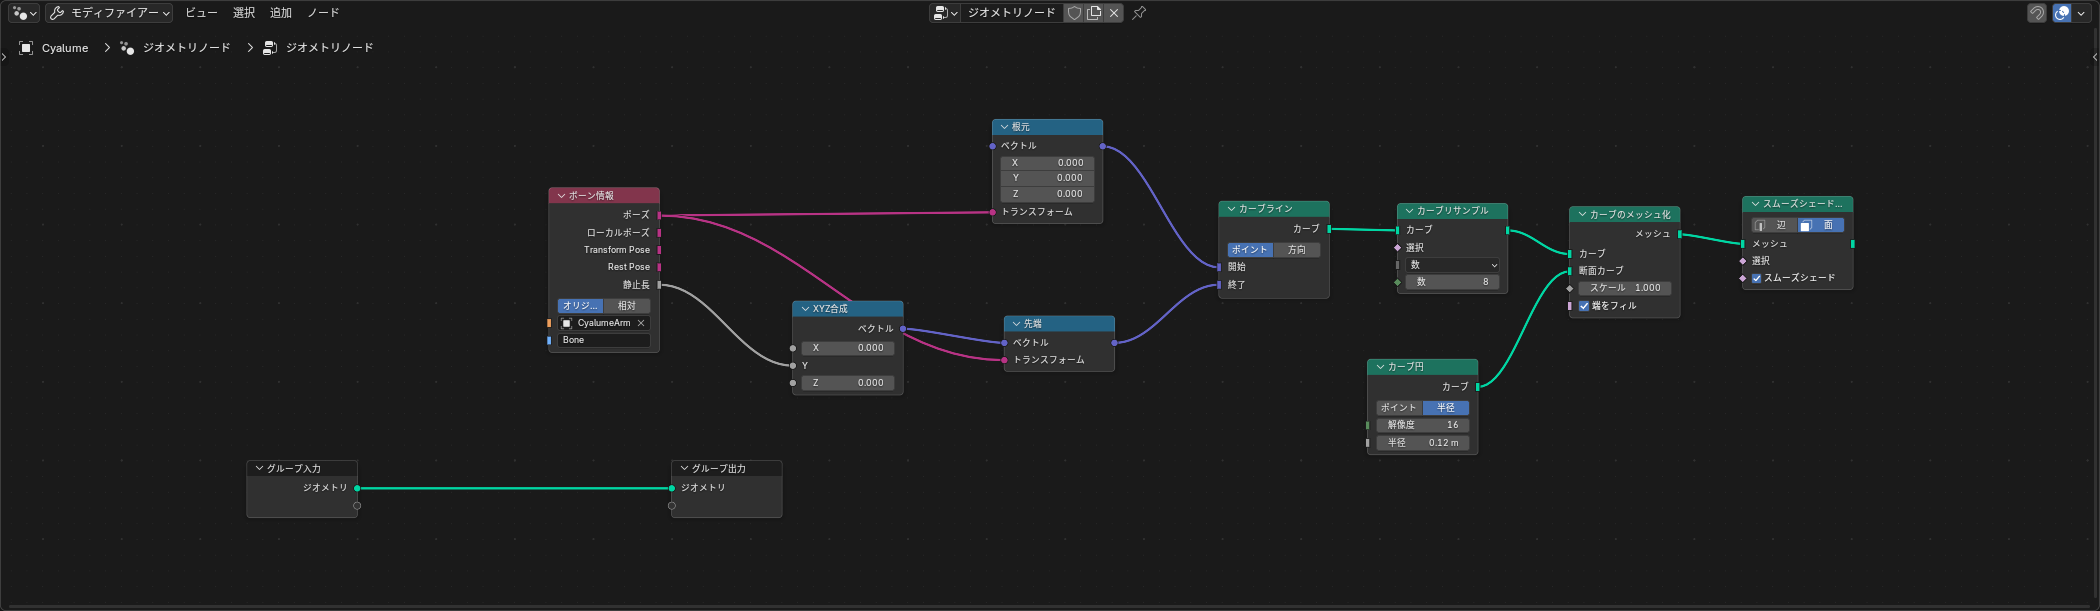This screenshot has width=2100, height=611.
Task: Open the モディファイアー type dropdown
Action: (109, 13)
